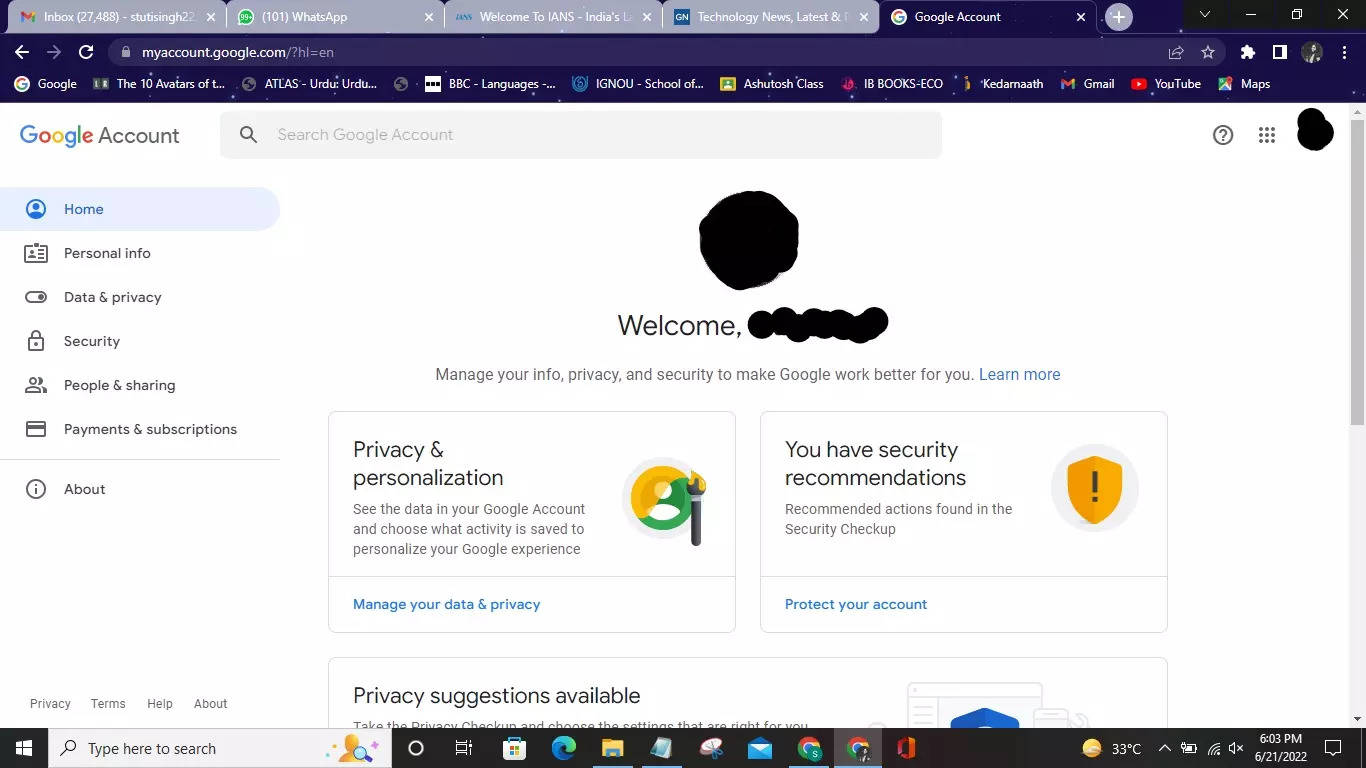1366x768 pixels.
Task: Click the Security padlock icon in sidebar
Action: [x=36, y=341]
